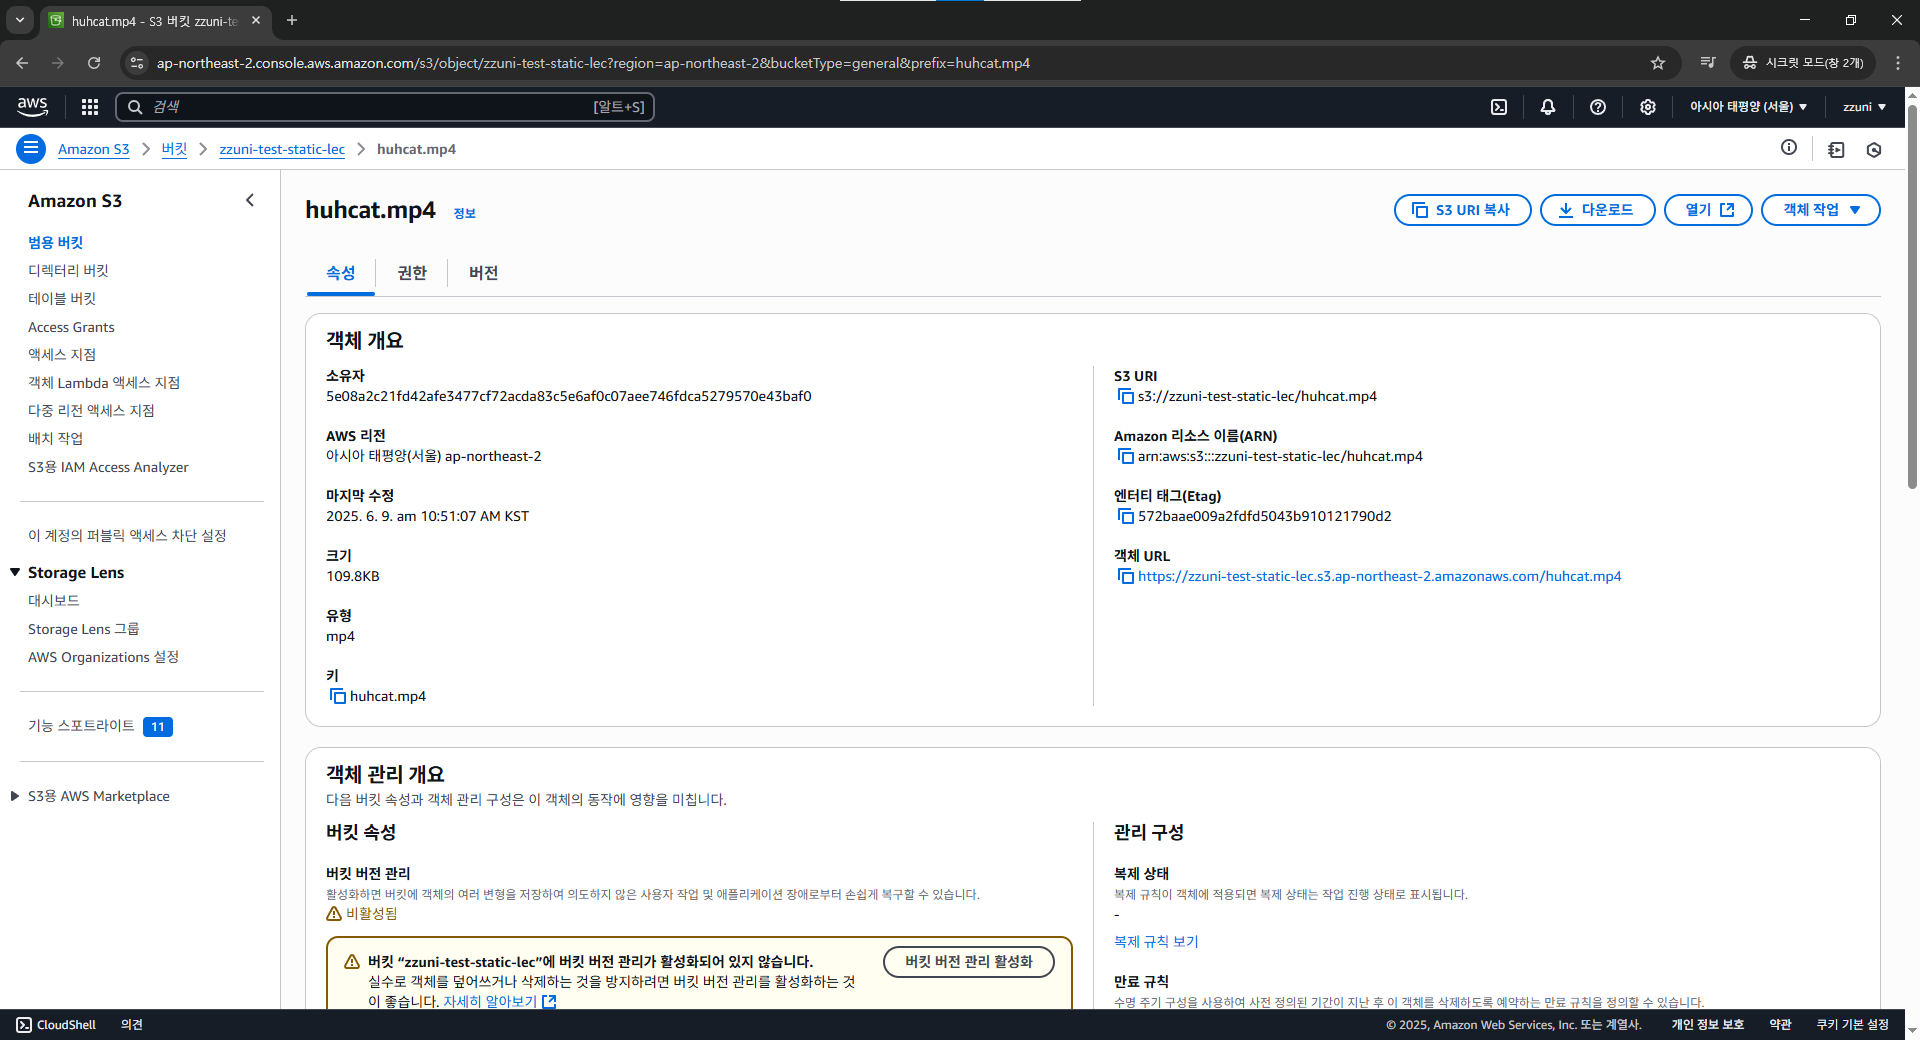Collapse the Amazon S3 sidebar panel
Screen dimensions: 1920x1040
250,200
